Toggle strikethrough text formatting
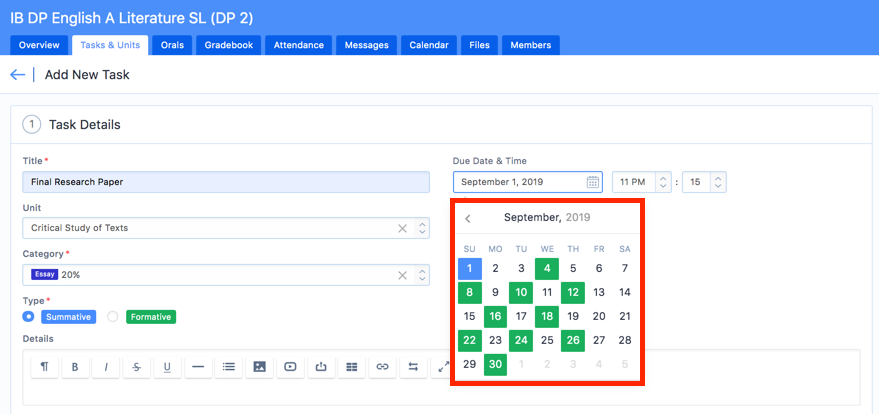The height and width of the screenshot is (414, 879). coord(136,367)
